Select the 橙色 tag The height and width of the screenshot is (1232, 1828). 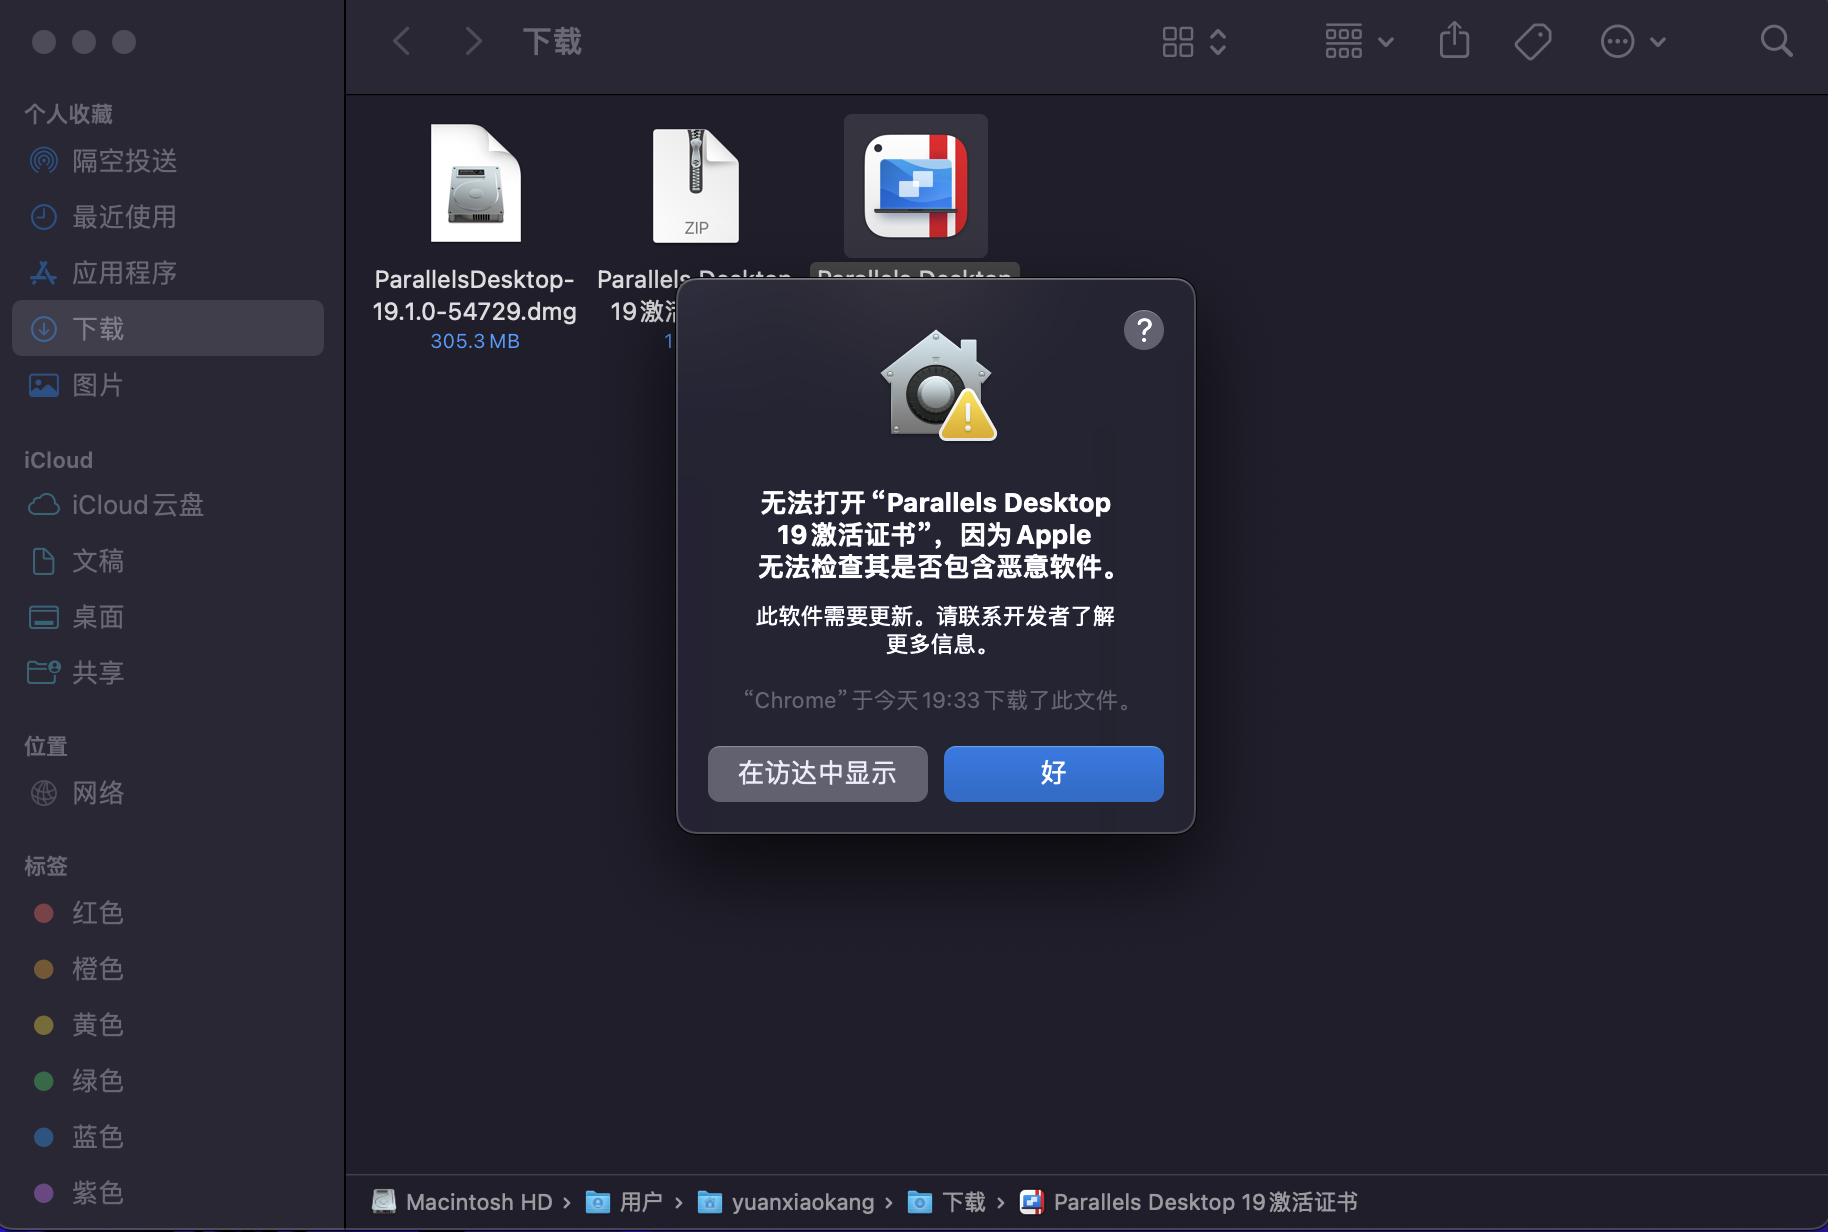coord(168,969)
